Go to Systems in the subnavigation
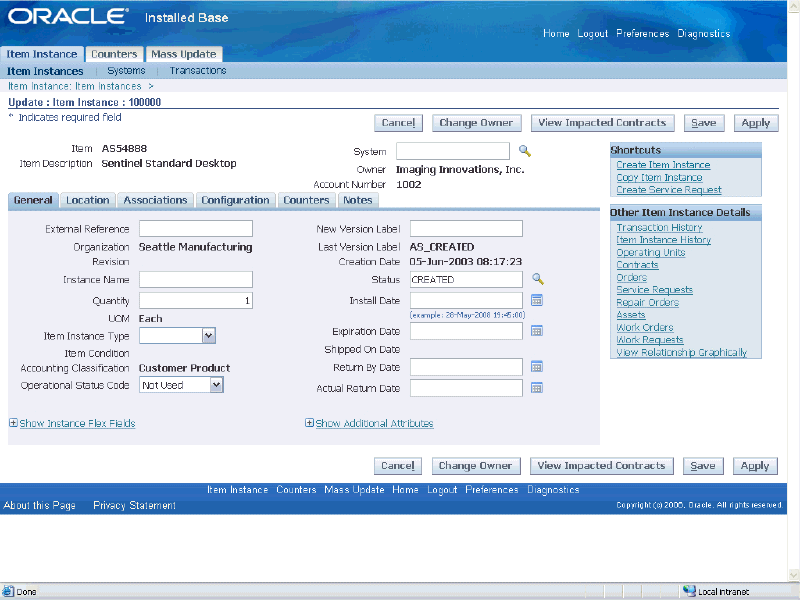The image size is (800, 600). [x=126, y=70]
